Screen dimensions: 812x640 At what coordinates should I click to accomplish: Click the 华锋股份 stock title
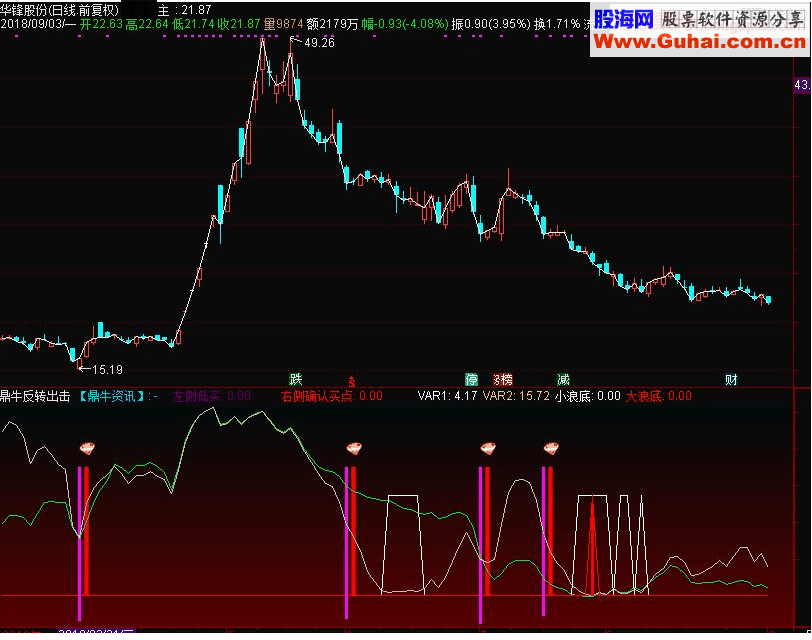24,9
